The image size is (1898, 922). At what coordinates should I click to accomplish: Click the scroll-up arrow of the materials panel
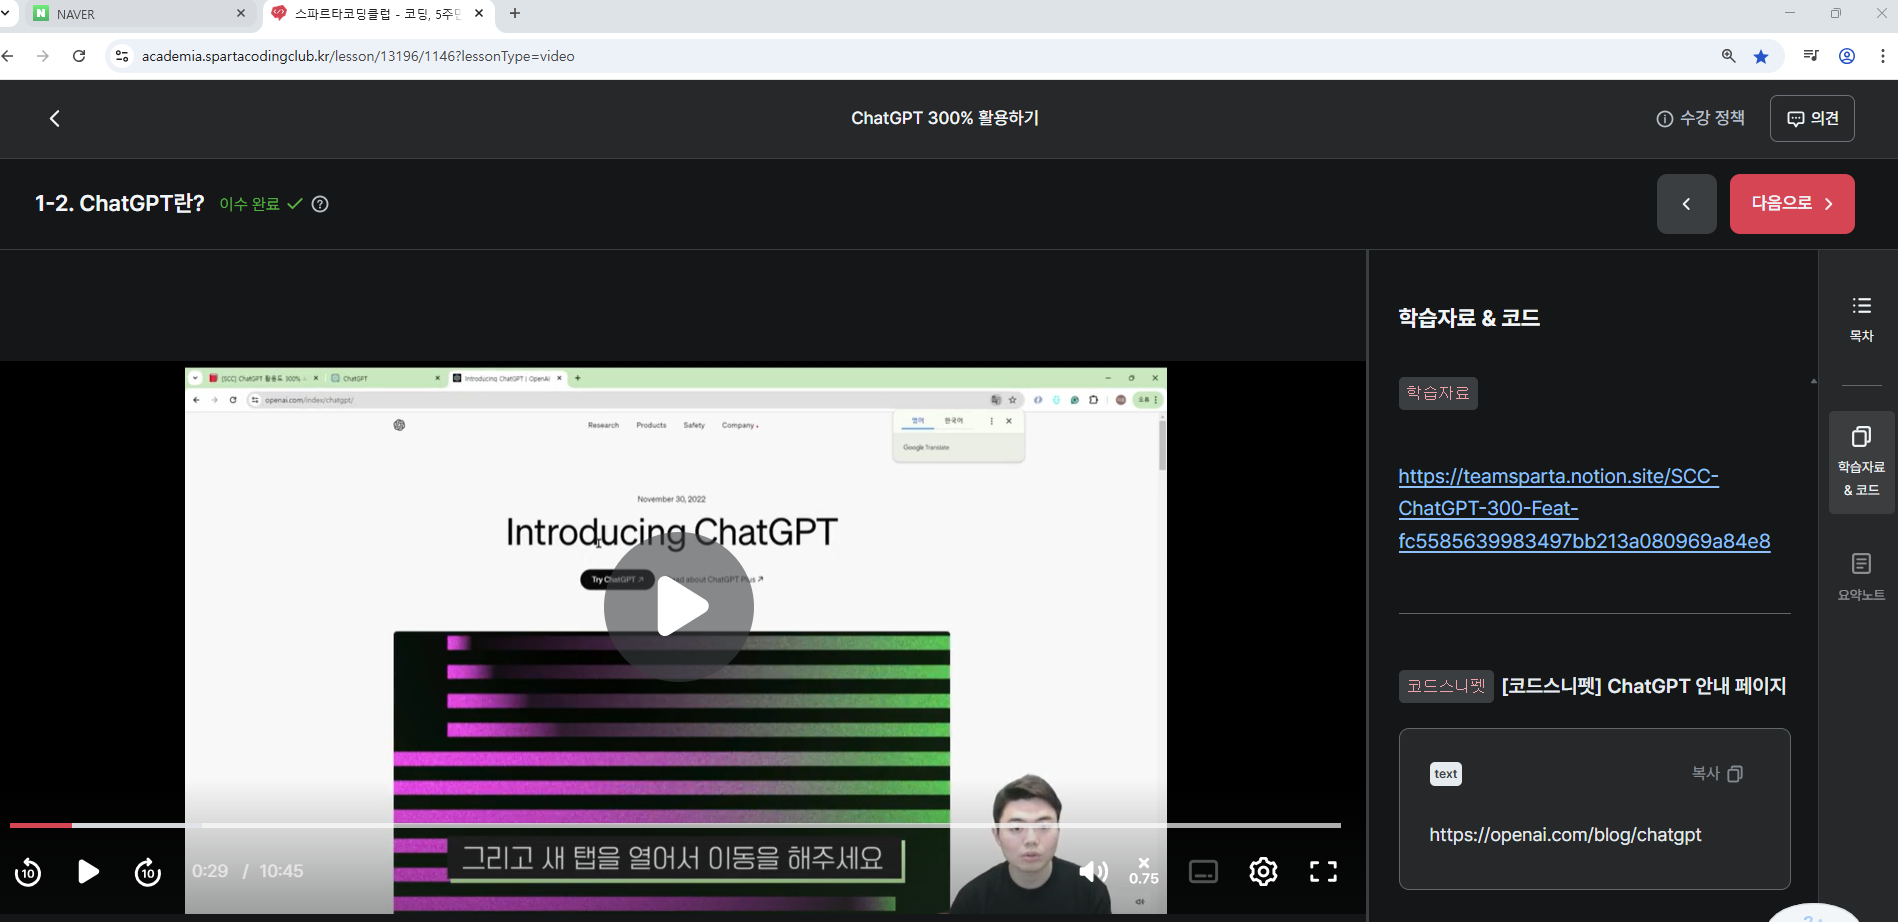coord(1813,381)
